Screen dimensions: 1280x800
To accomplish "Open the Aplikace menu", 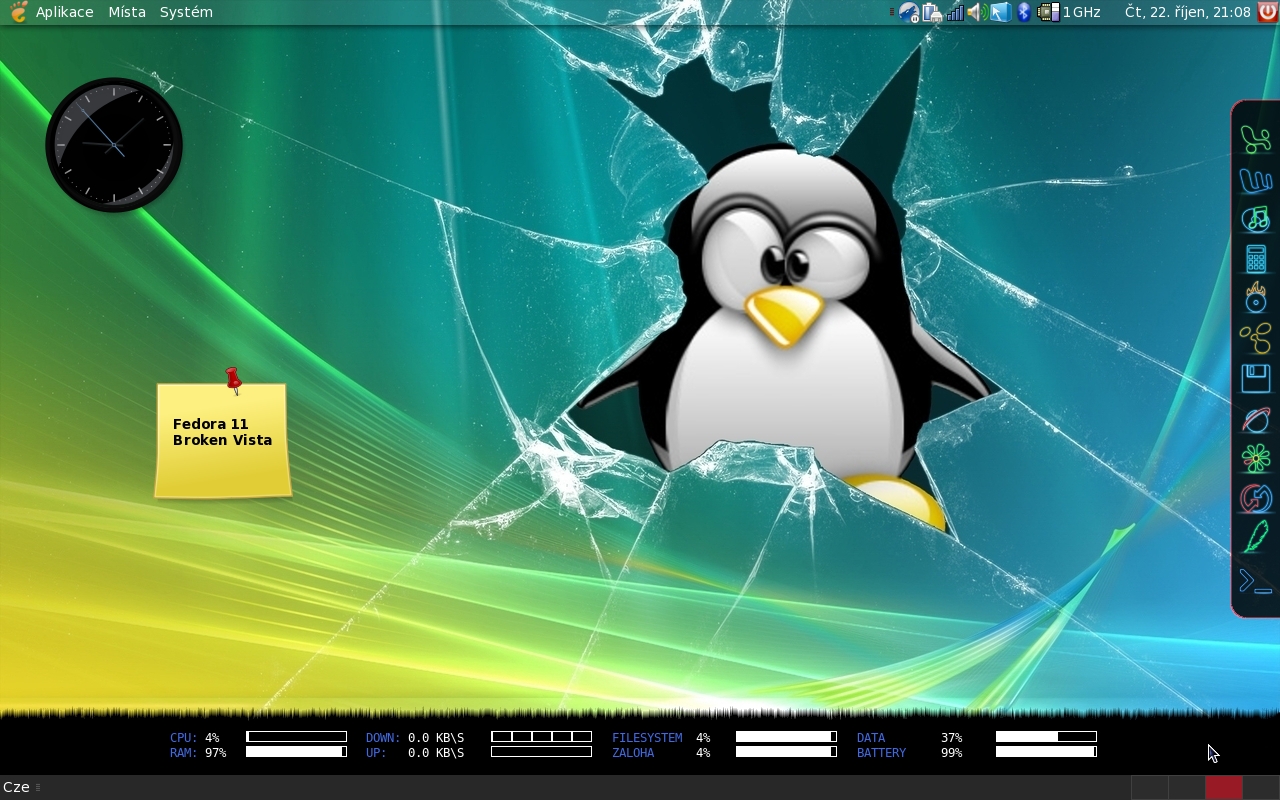I will (64, 12).
